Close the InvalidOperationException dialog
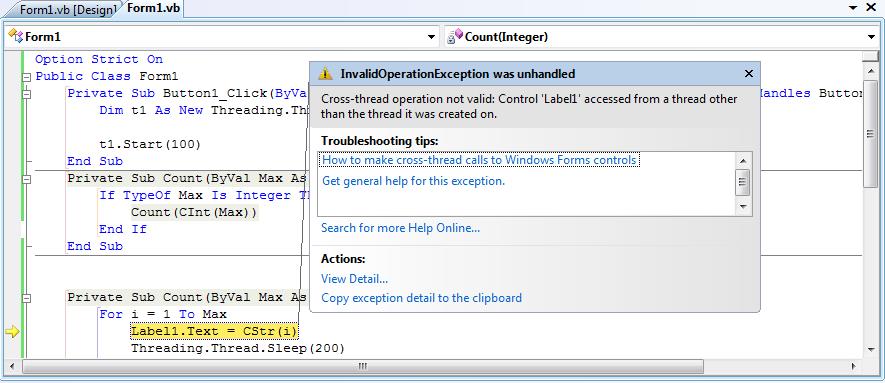 tap(749, 74)
